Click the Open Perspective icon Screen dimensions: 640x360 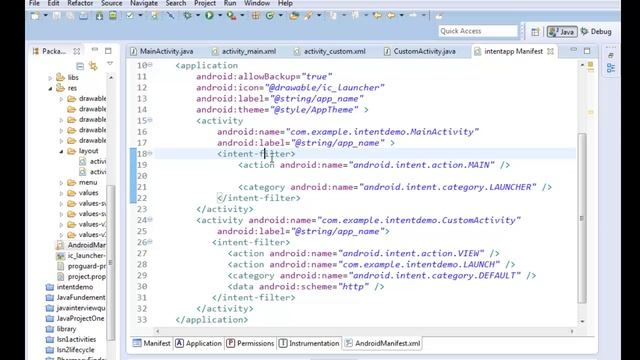(x=535, y=32)
